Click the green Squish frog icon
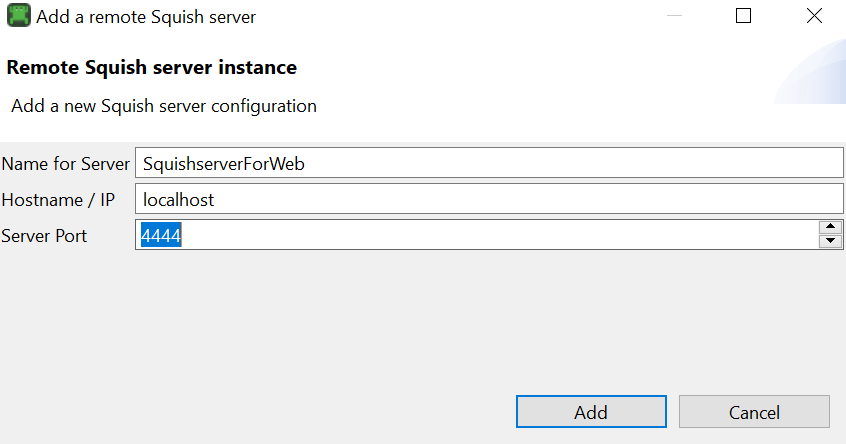Screen dimensions: 846x444 (18, 16)
